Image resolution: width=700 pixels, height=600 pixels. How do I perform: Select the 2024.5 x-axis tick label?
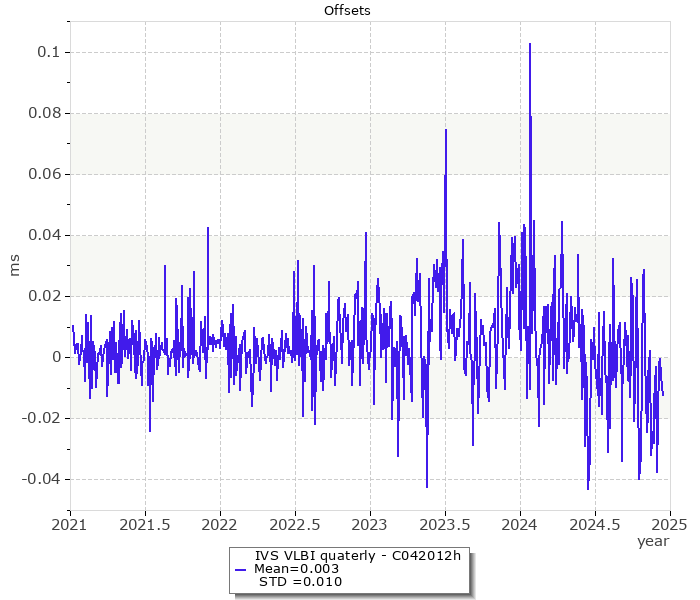[x=595, y=524]
